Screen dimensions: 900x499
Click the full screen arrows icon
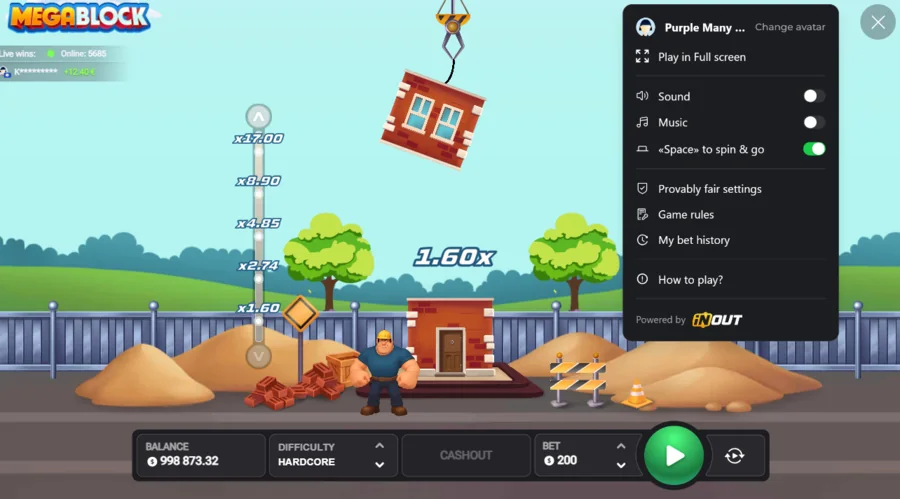pos(642,56)
